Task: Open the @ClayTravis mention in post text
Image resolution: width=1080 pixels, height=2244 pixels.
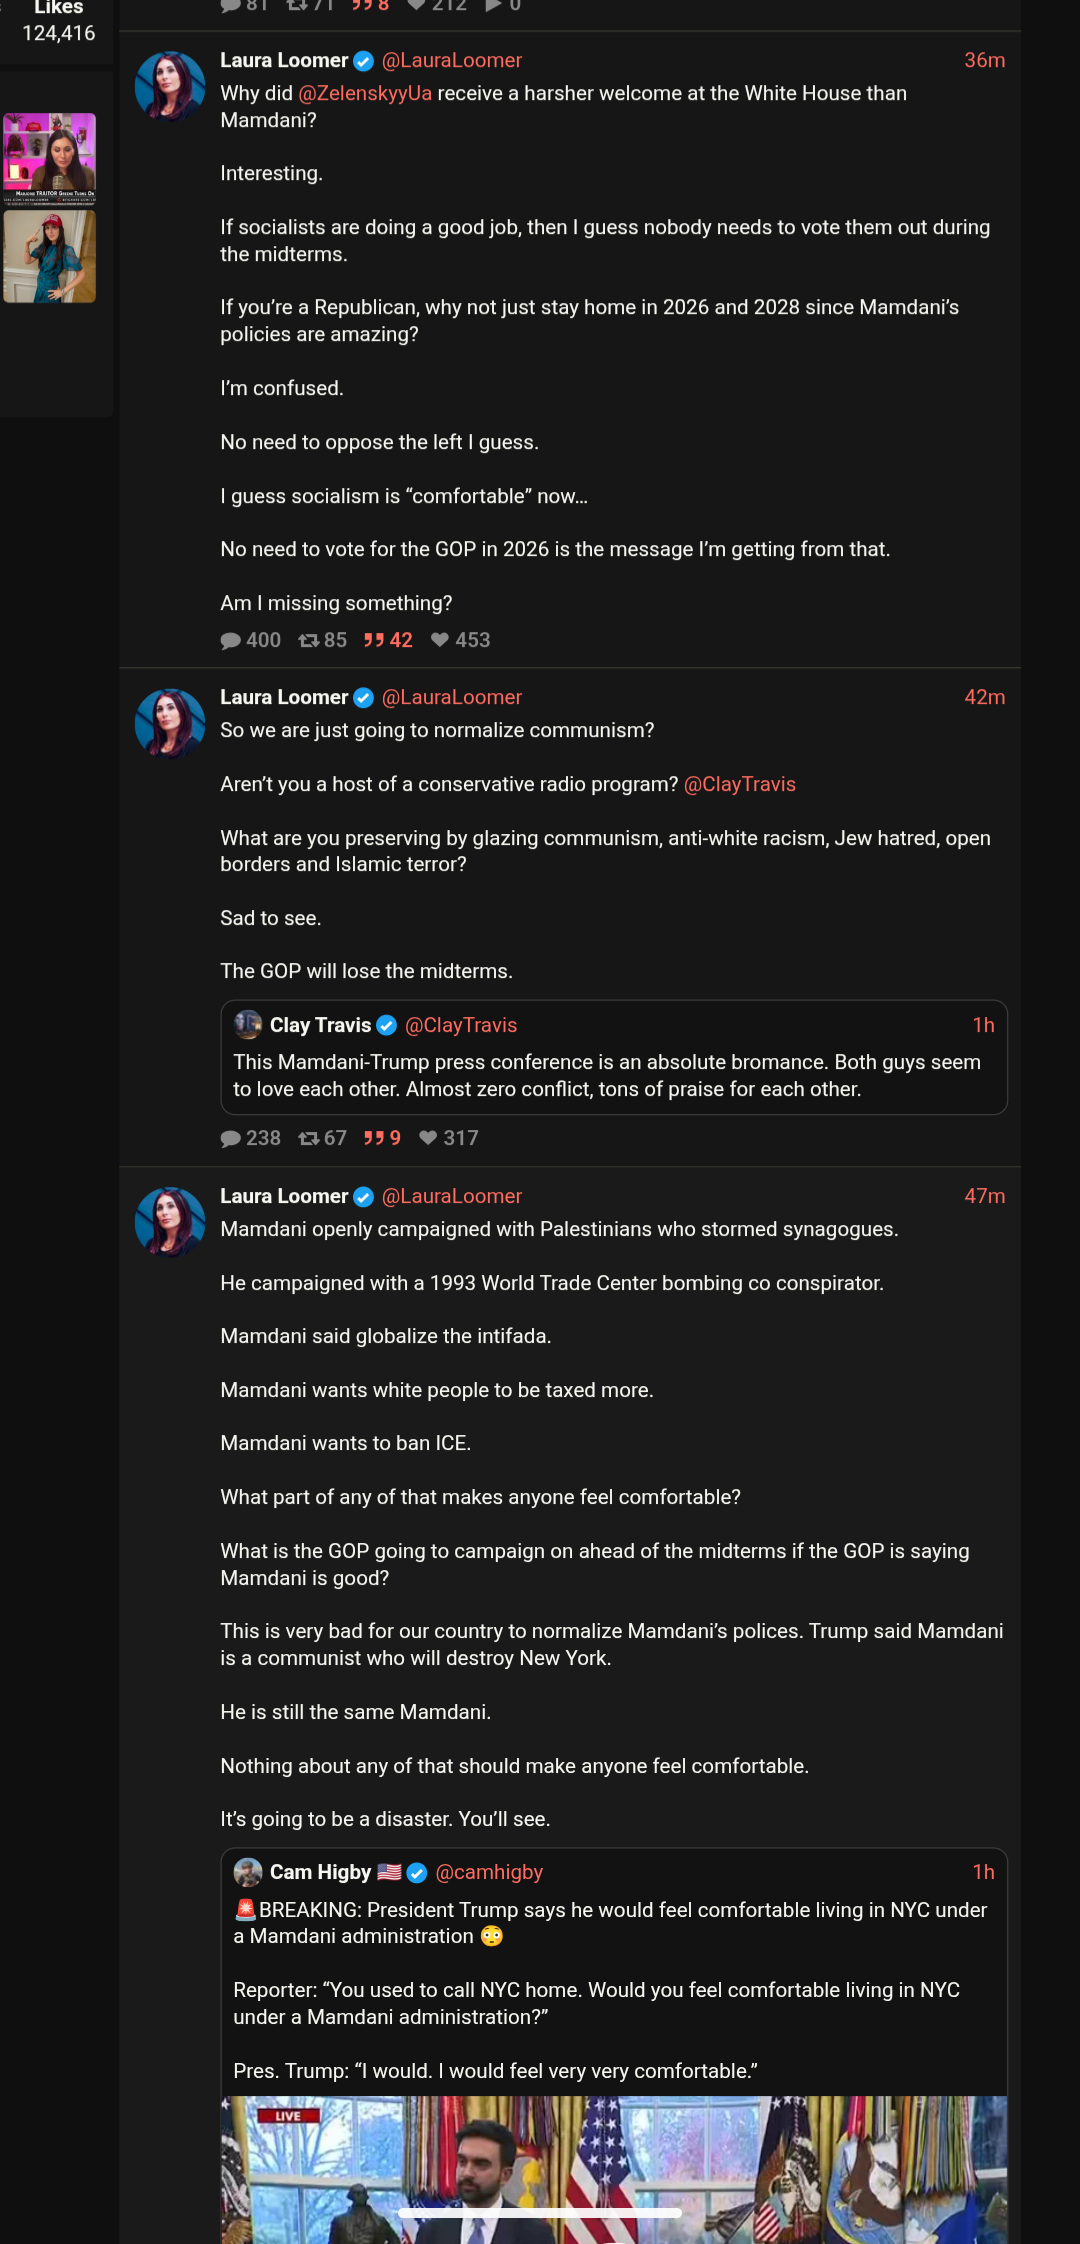Action: point(739,784)
